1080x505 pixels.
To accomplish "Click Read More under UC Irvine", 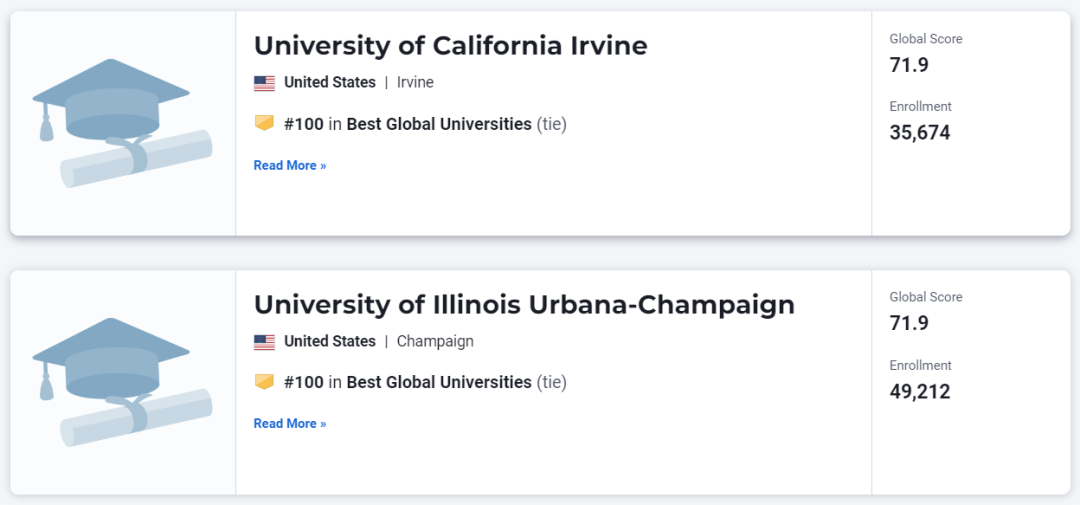I will point(290,165).
